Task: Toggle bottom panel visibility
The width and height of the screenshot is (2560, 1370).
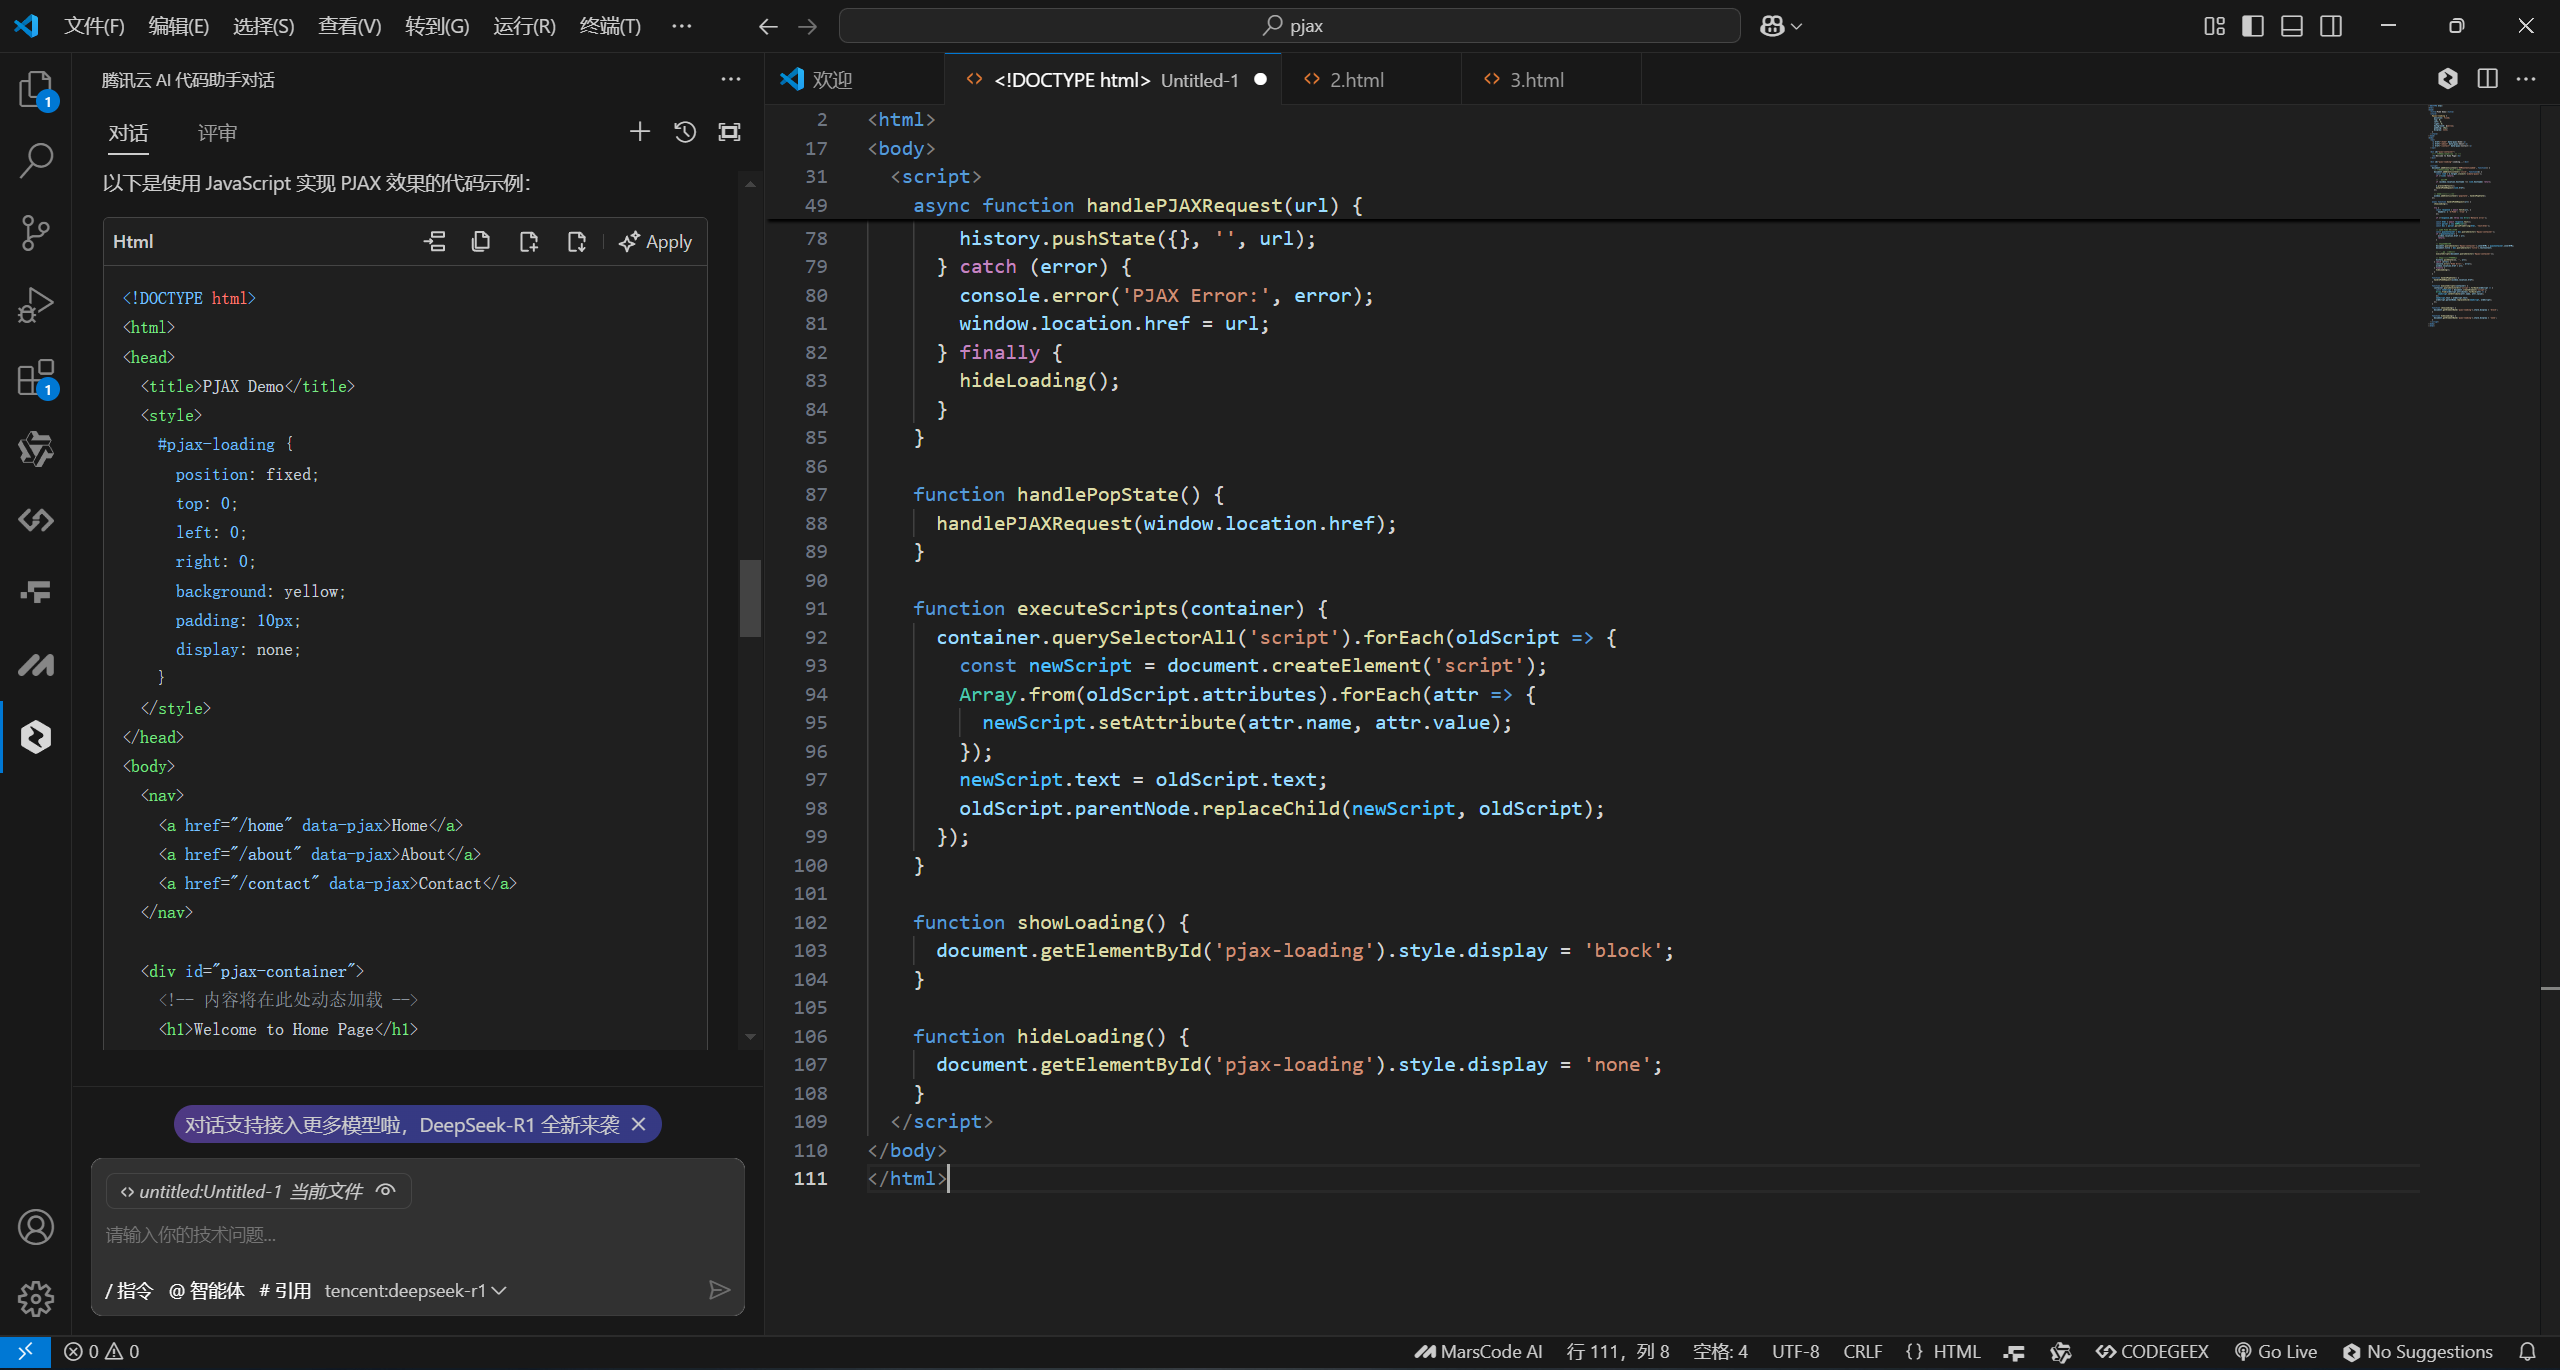Action: (2292, 26)
